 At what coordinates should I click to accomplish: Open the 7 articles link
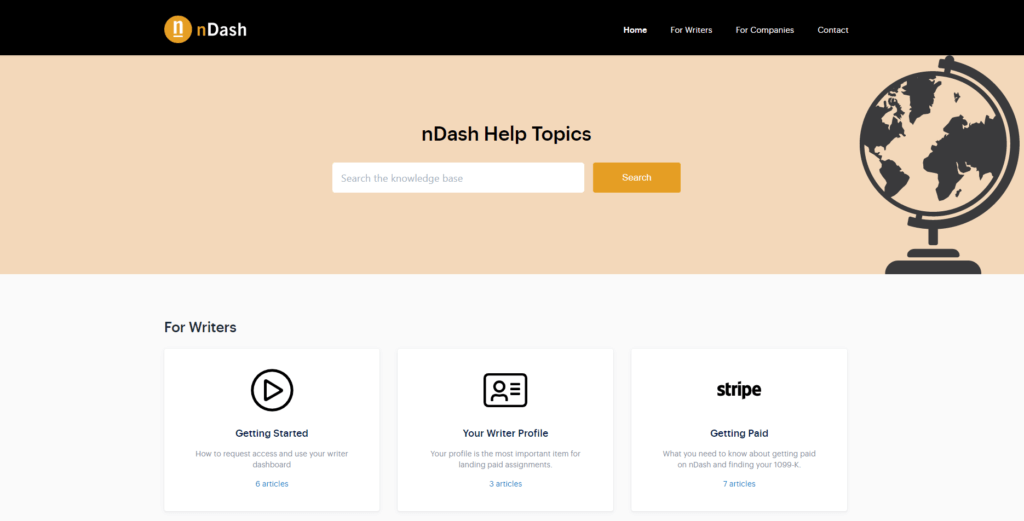[x=739, y=484]
